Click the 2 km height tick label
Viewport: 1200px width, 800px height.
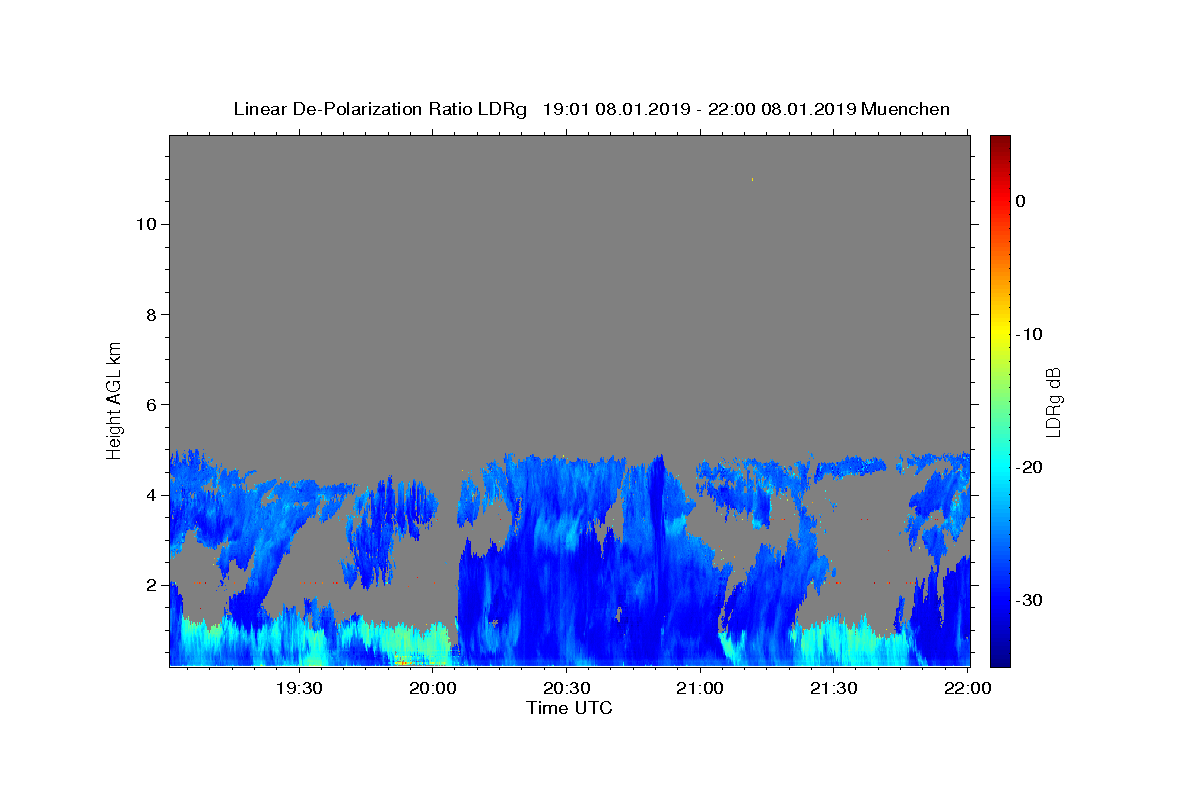(150, 585)
